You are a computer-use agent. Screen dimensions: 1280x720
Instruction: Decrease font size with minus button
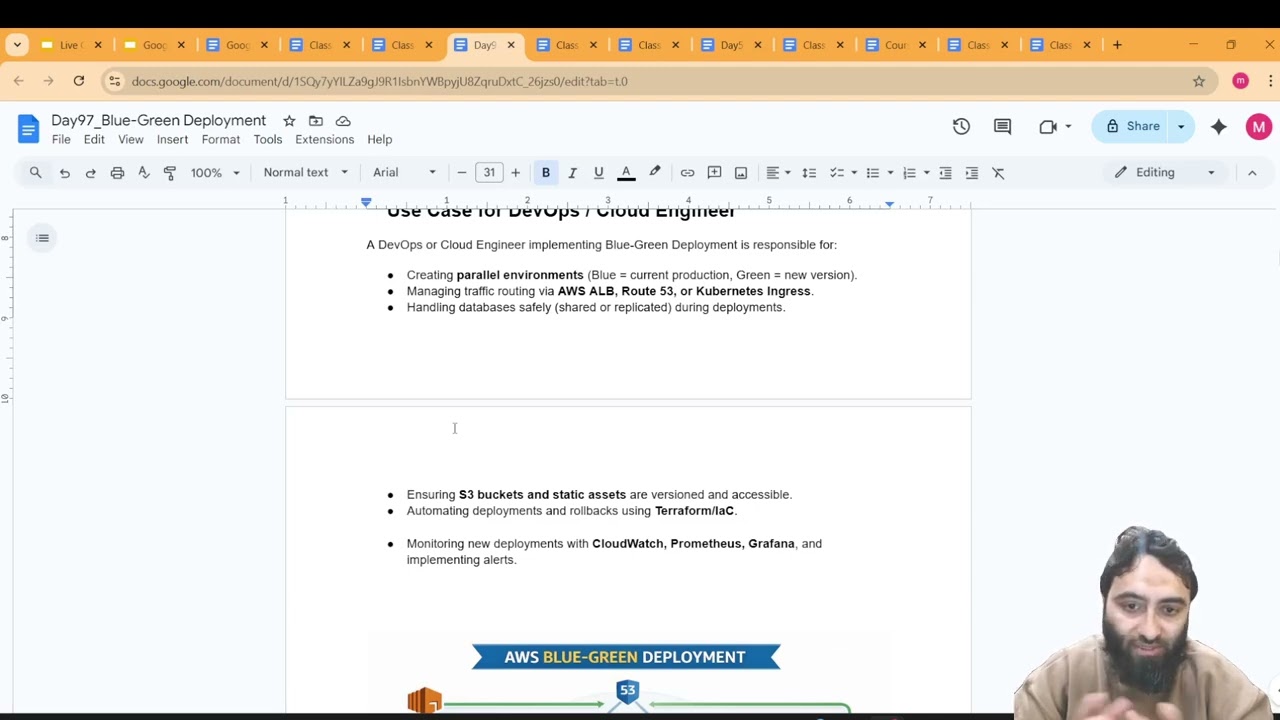point(461,173)
